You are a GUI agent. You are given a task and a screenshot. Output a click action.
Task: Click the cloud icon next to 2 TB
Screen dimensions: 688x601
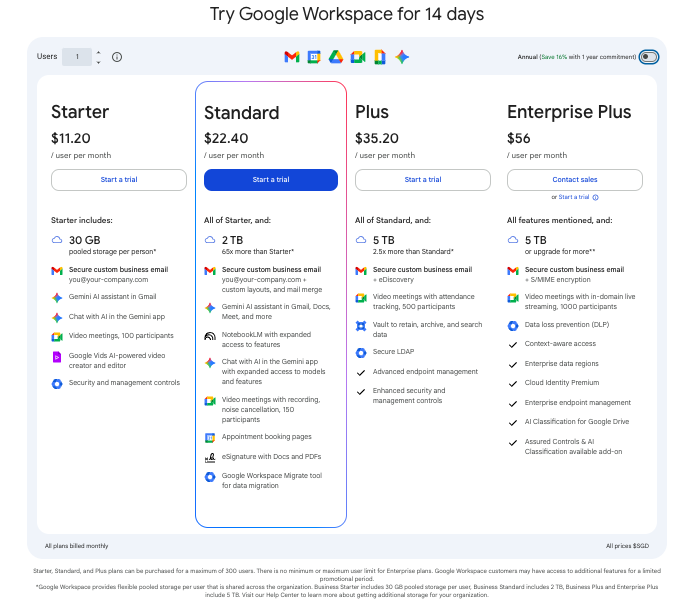(210, 240)
